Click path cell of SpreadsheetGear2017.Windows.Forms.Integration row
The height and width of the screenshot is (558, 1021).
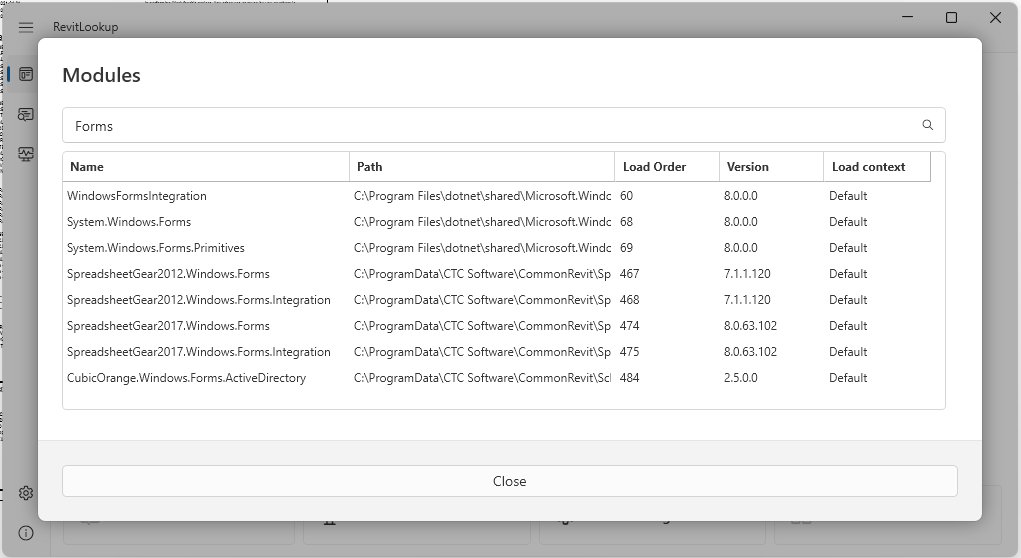point(483,352)
